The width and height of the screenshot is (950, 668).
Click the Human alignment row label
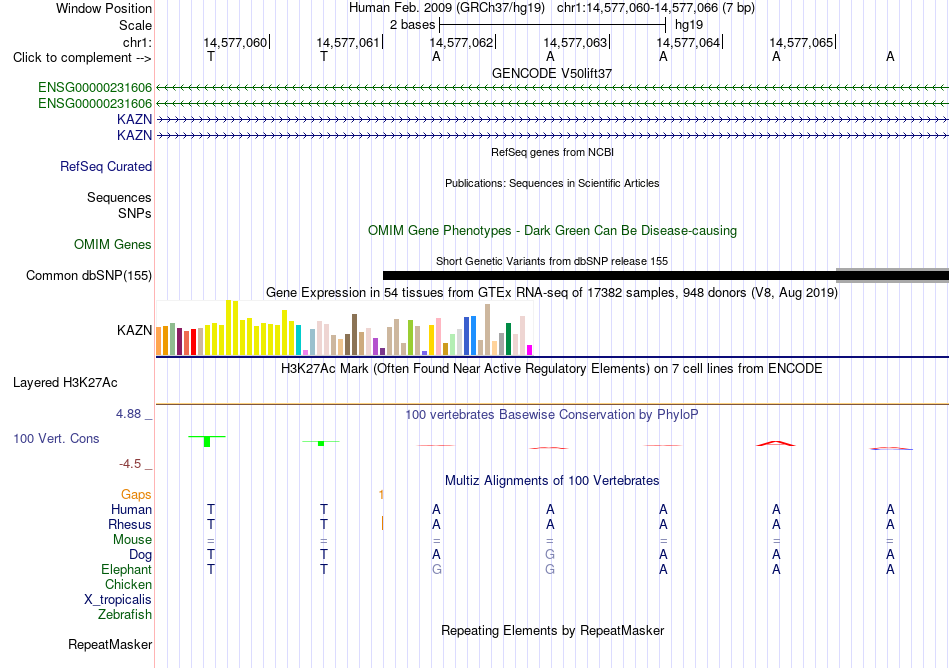point(131,510)
